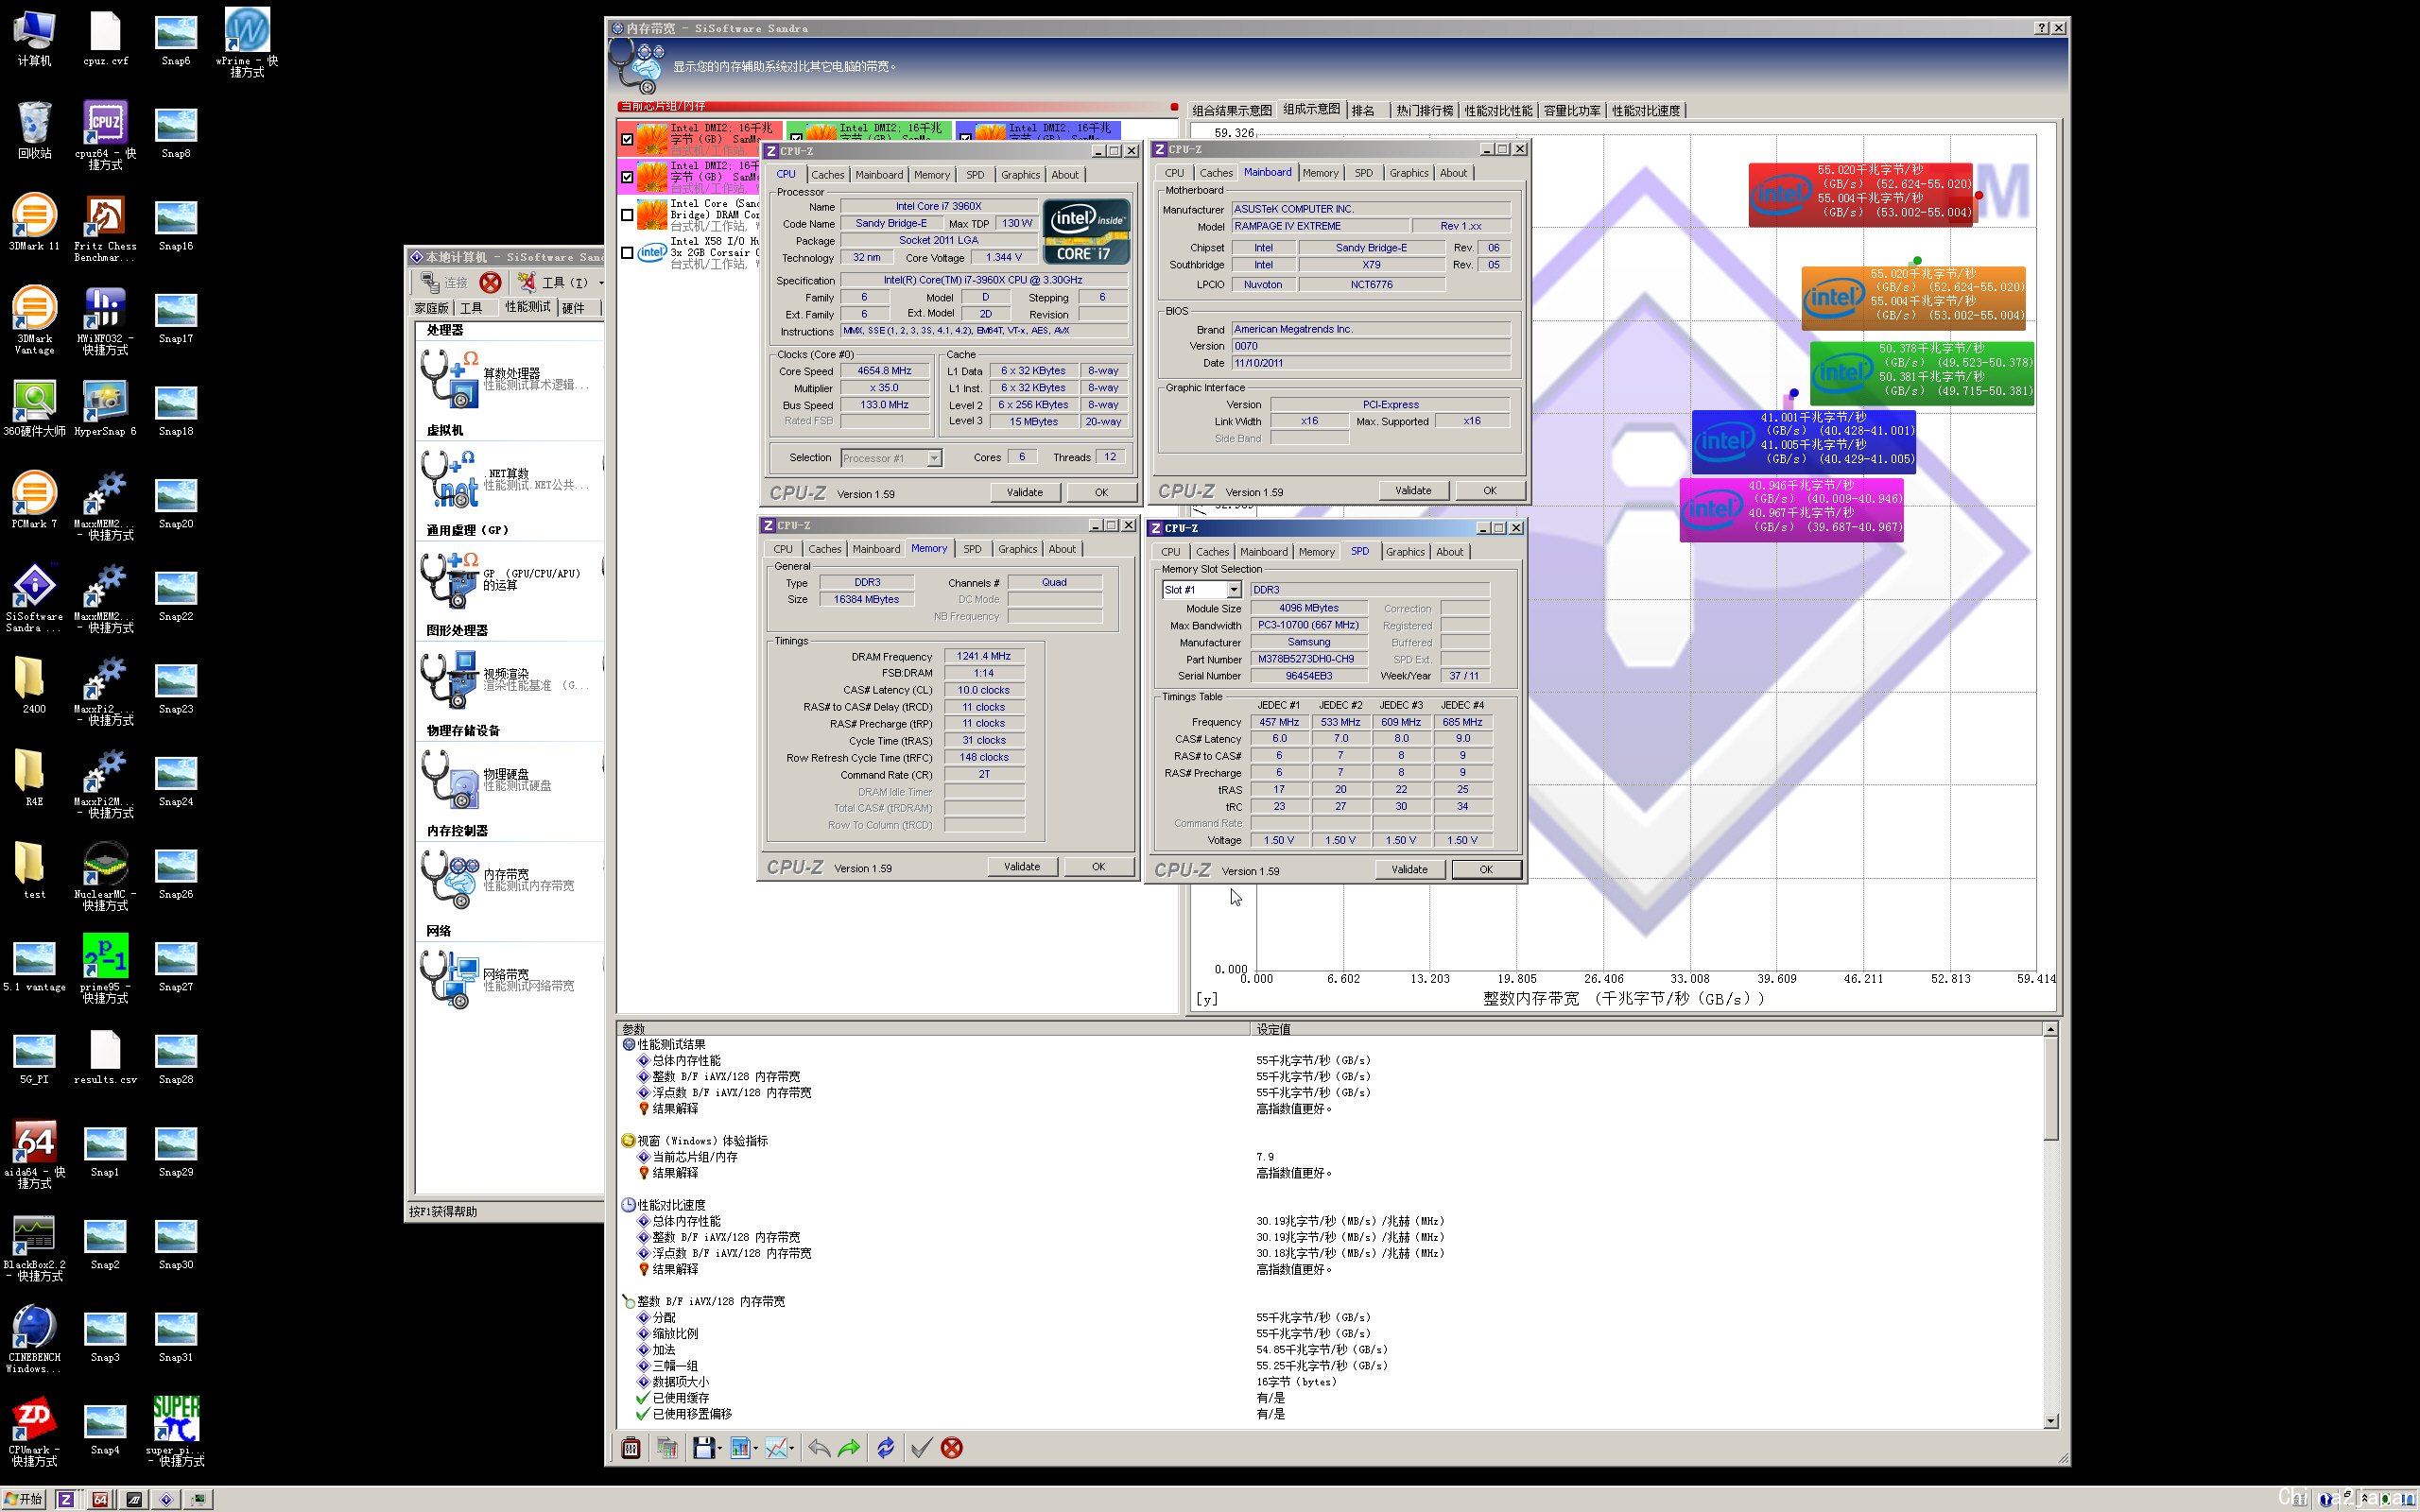
Task: Open cpuz64 desktop shortcut
Action: click(105, 135)
